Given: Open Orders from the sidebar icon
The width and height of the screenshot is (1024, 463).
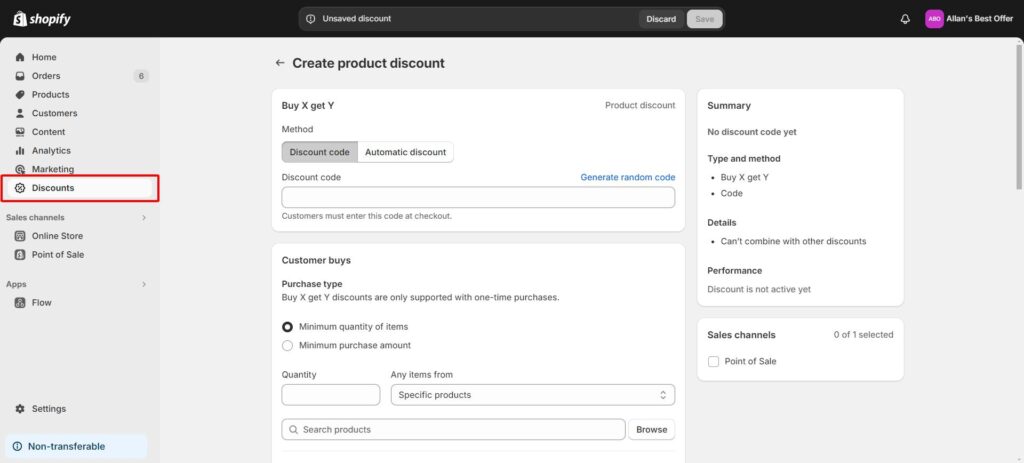Looking at the screenshot, I should [x=20, y=76].
